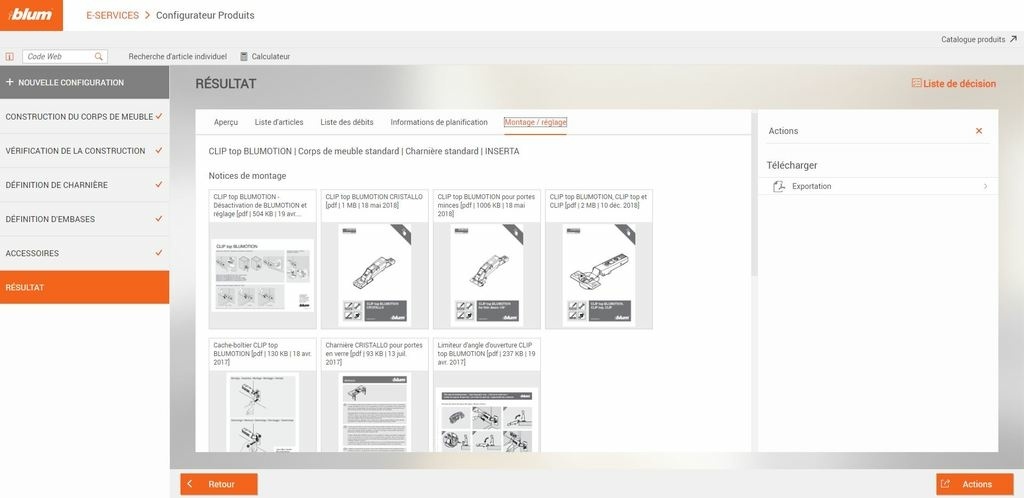The height and width of the screenshot is (498, 1024).
Task: Click the Télécharger heading
Action: (792, 165)
